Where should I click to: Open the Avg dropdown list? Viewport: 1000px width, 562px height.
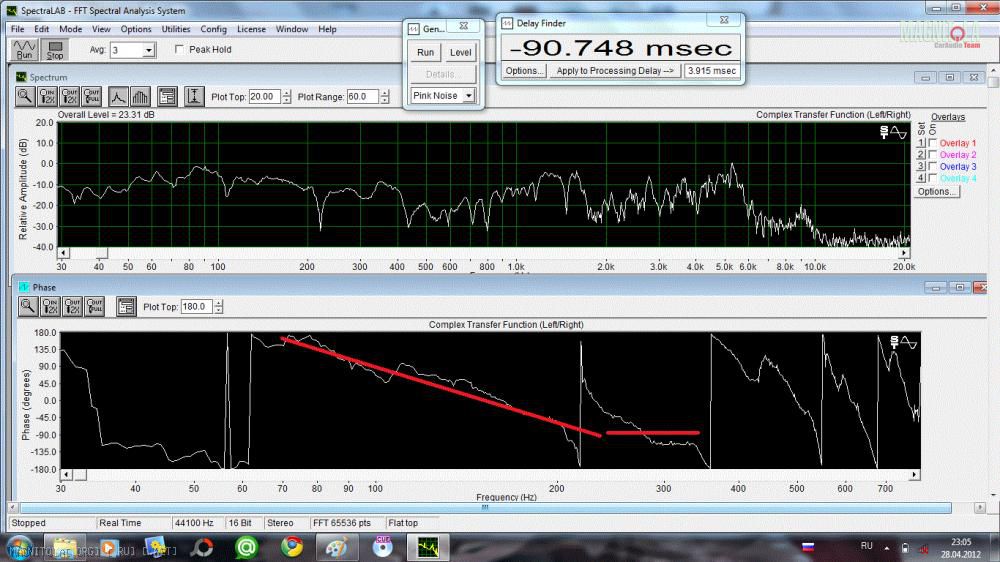coord(149,49)
